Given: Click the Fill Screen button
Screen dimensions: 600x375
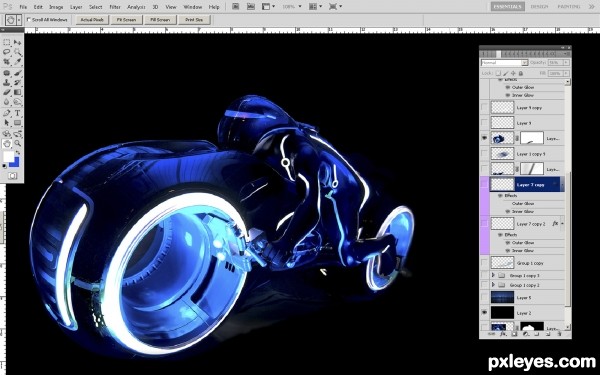Looking at the screenshot, I should point(160,20).
